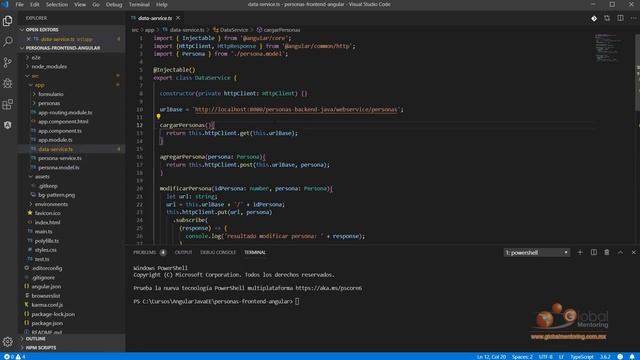Open persona.model.ts file
640x360 pixels.
click(59, 167)
